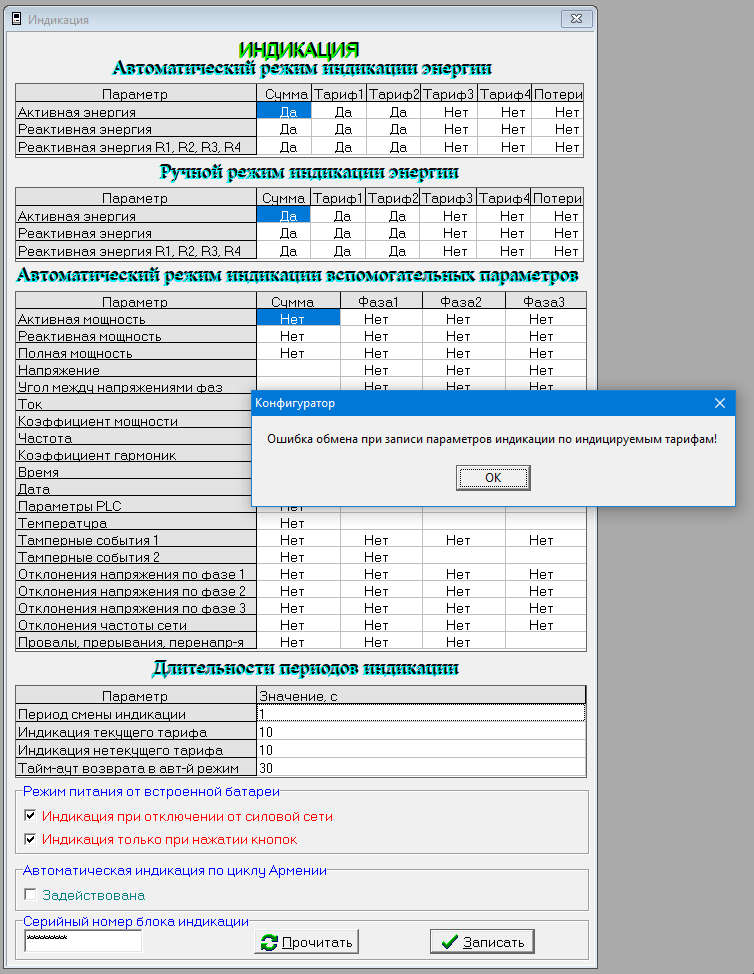754x974 pixels.
Task: Select manual mode R1, R2, R3, R4 Потери cell
Action: tap(557, 251)
